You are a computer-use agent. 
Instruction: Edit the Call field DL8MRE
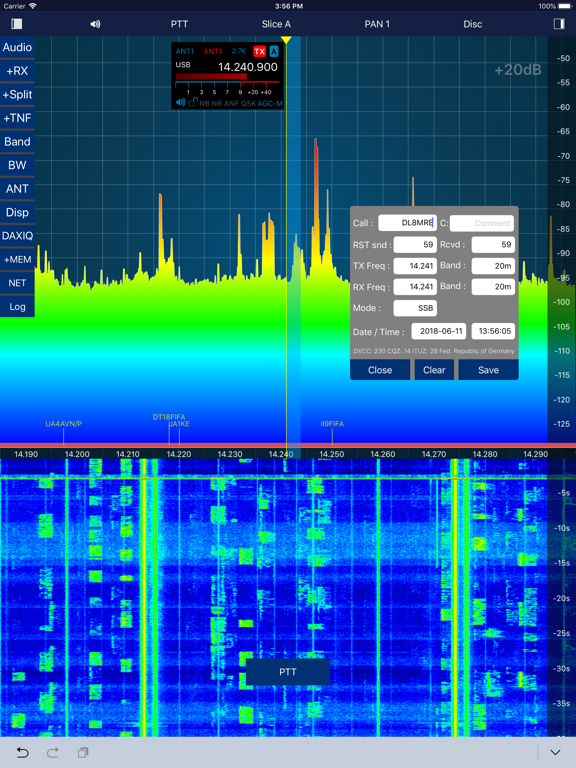(x=407, y=223)
